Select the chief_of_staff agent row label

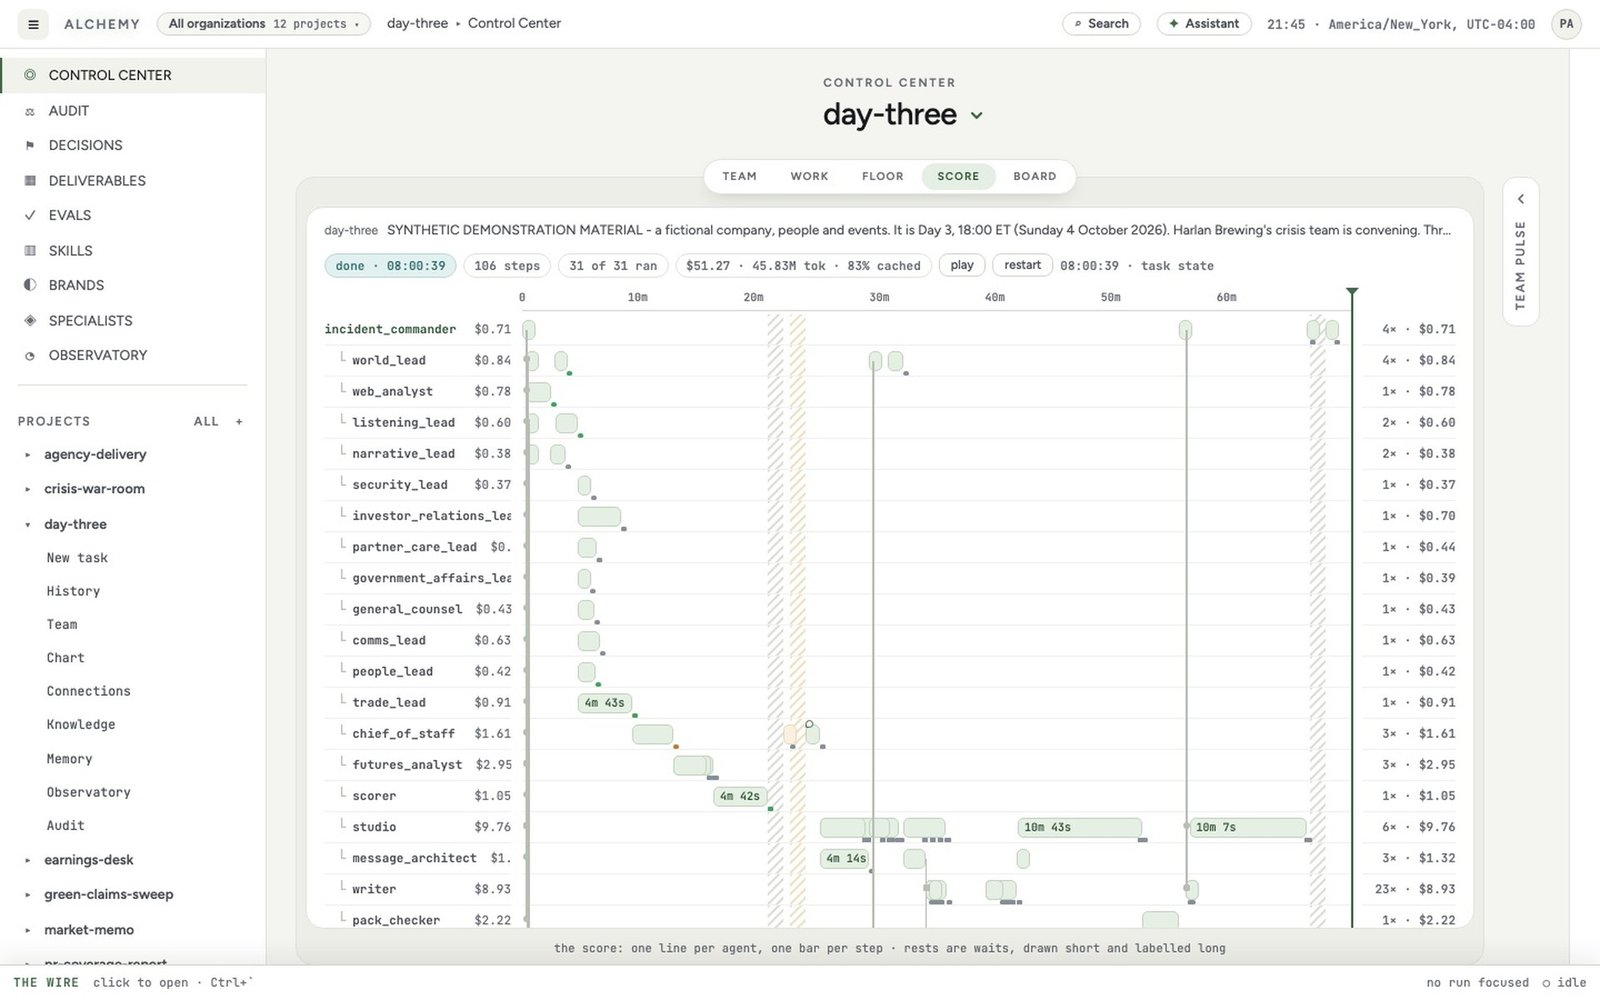[403, 734]
